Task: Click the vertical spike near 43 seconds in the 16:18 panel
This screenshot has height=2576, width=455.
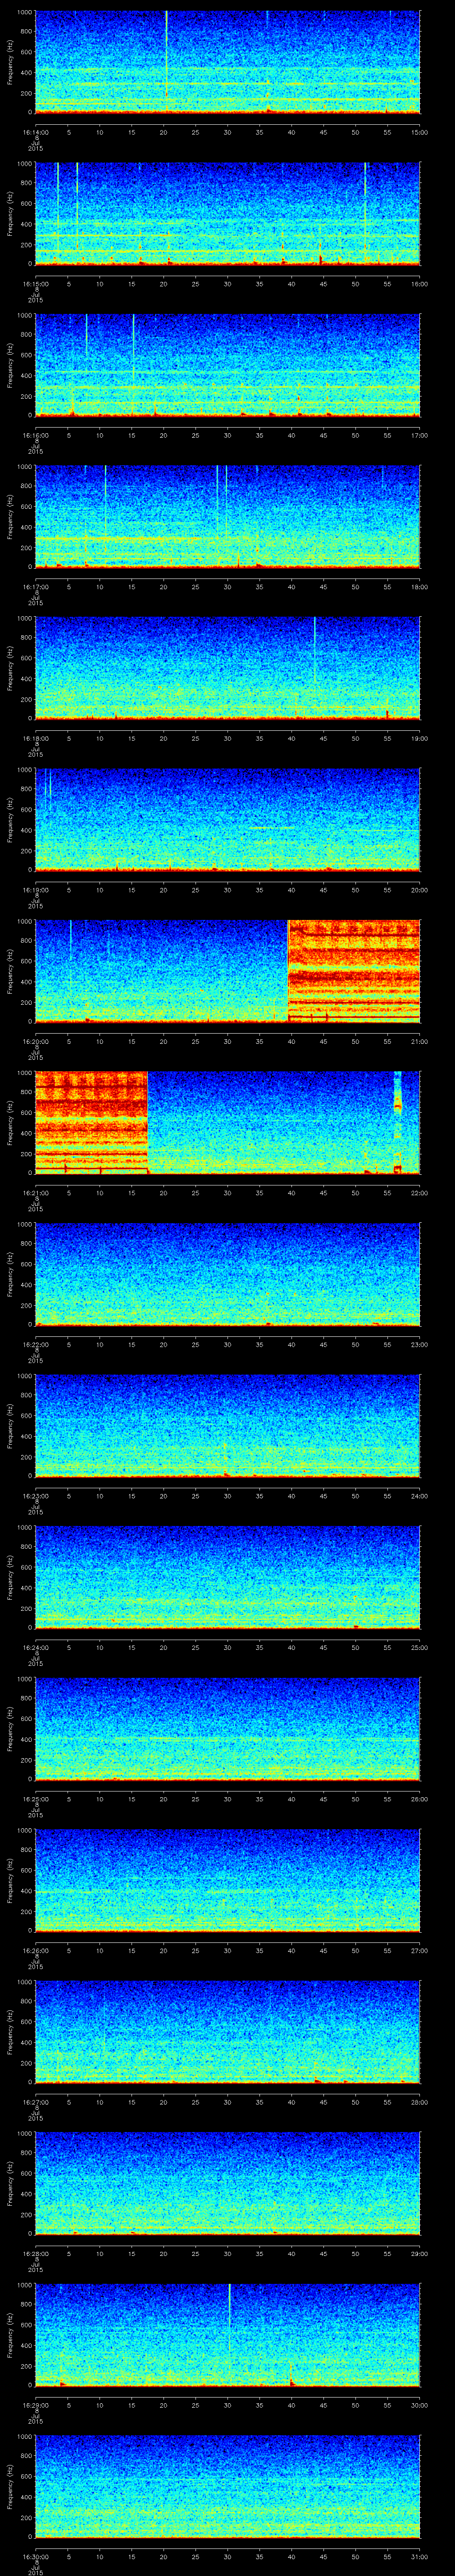Action: pyautogui.click(x=315, y=650)
